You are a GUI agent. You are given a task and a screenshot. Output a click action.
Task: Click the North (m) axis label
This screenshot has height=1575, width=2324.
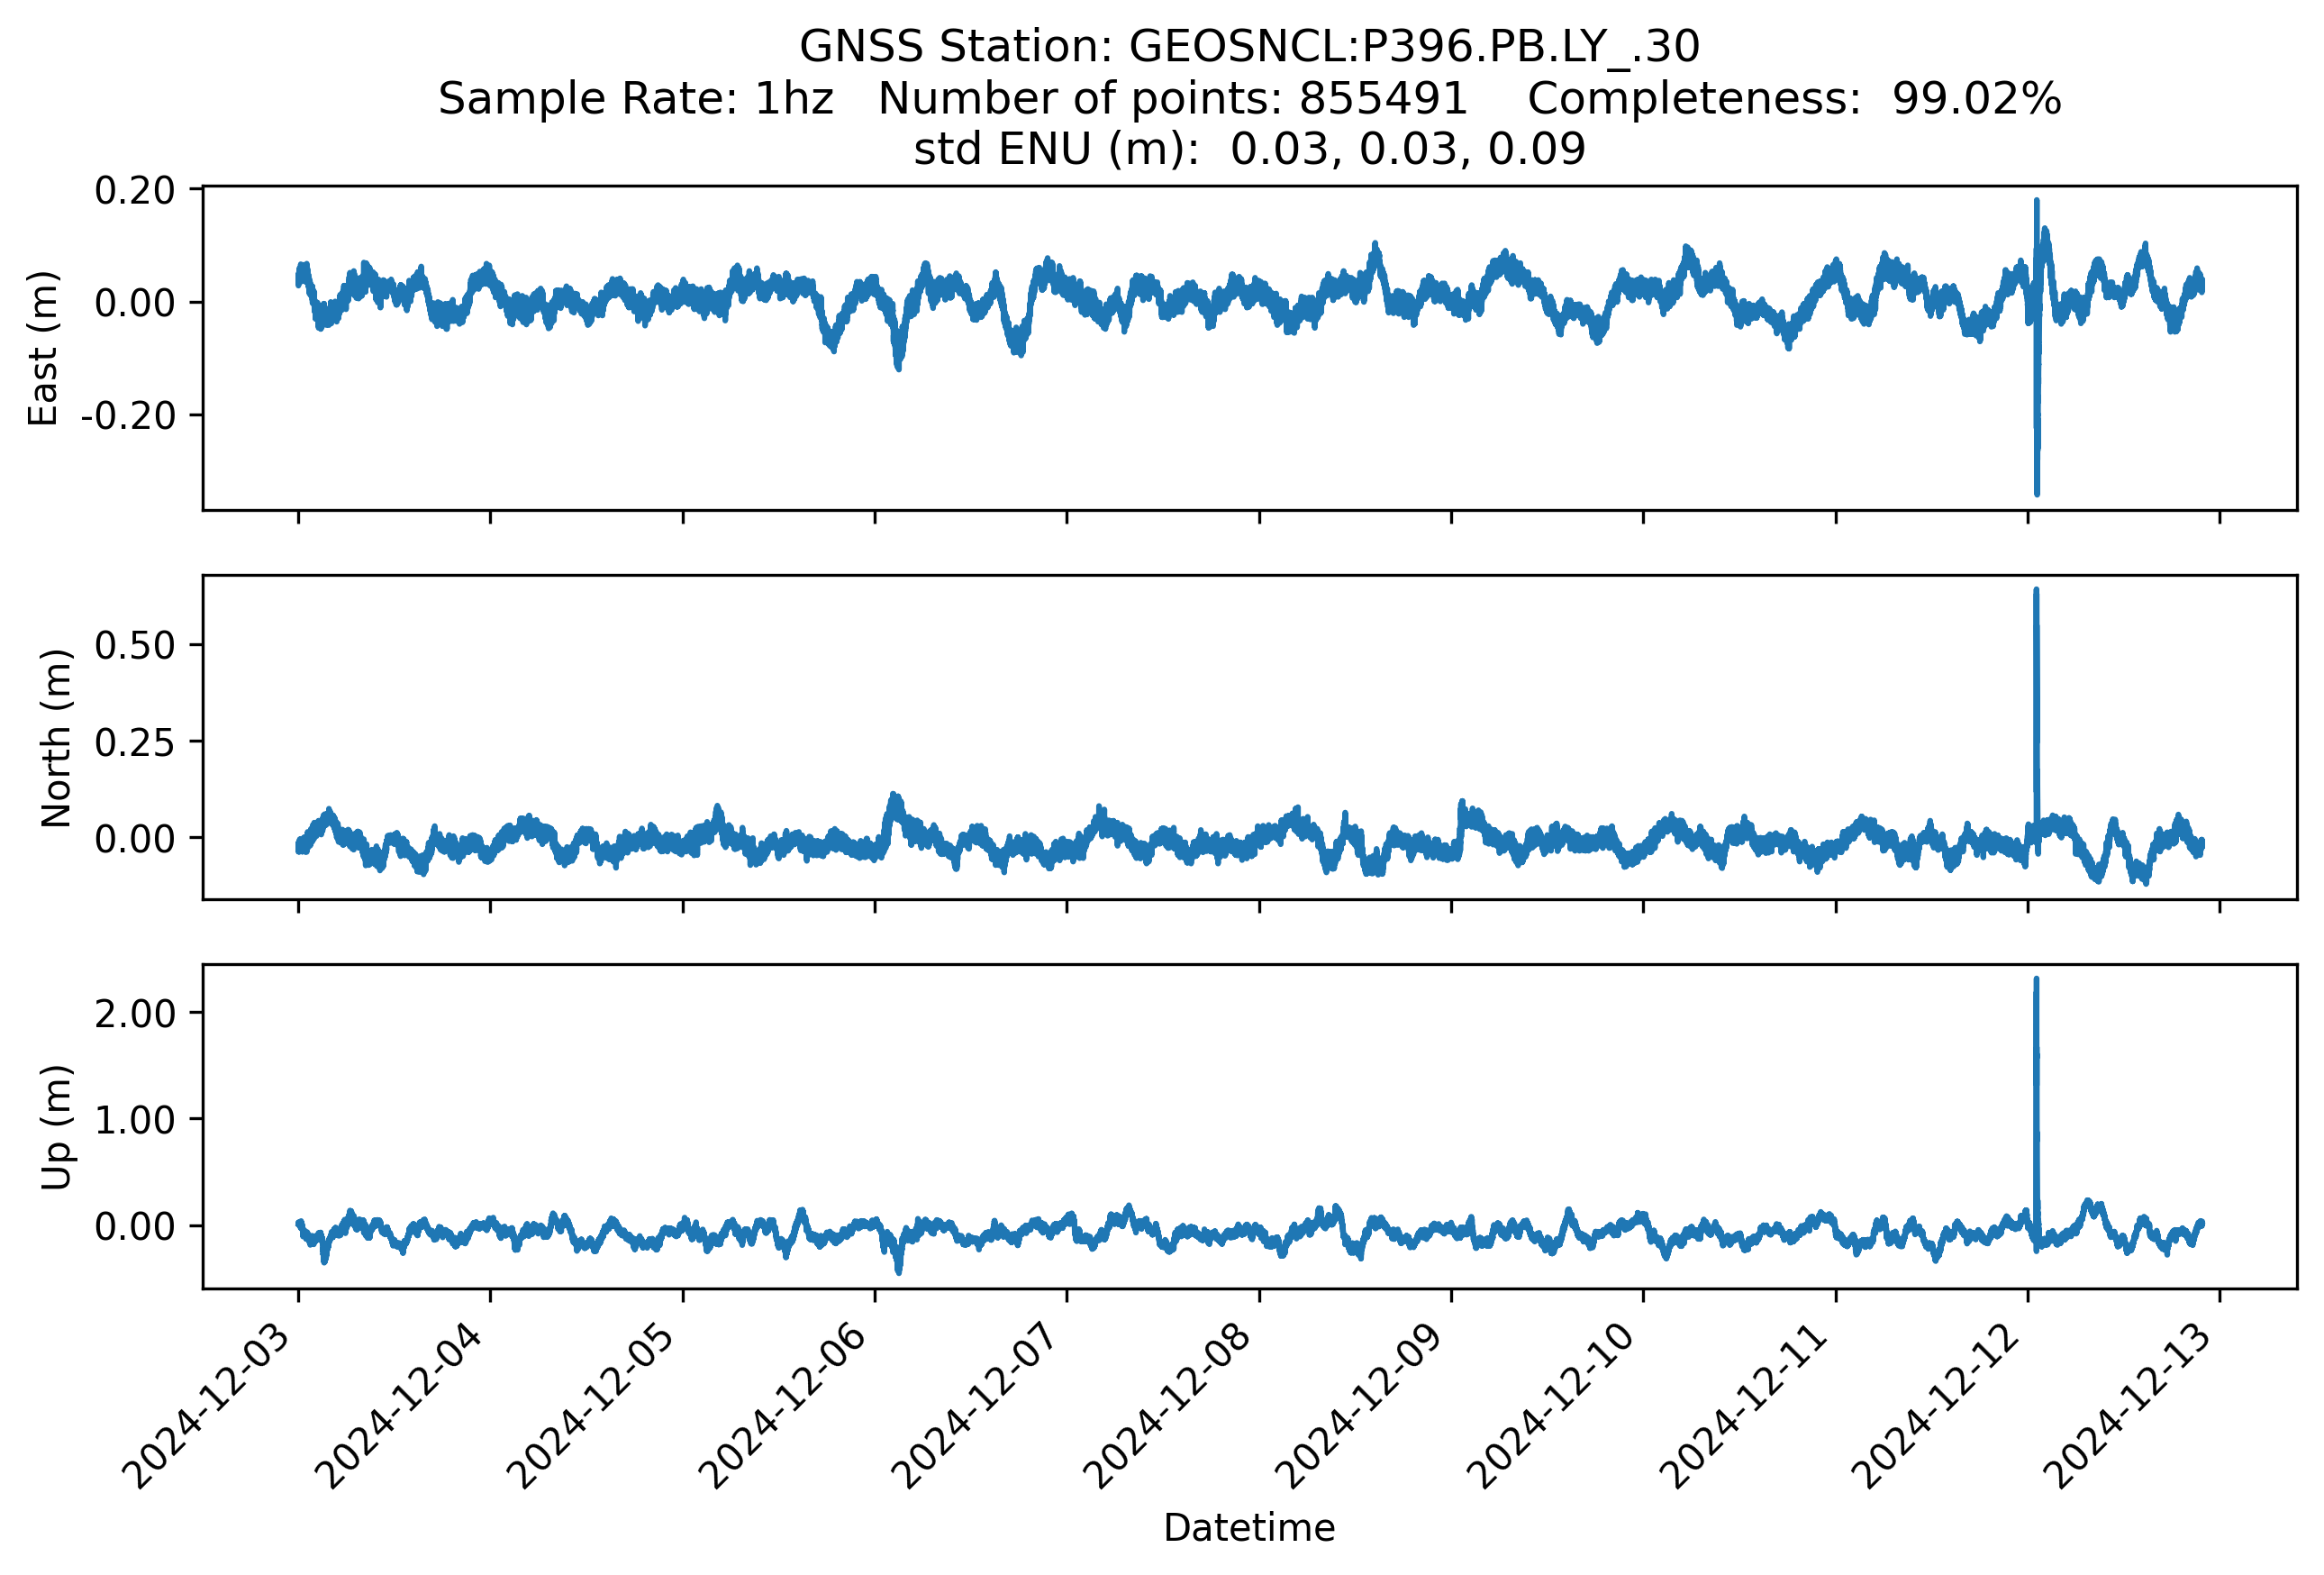coord(56,738)
